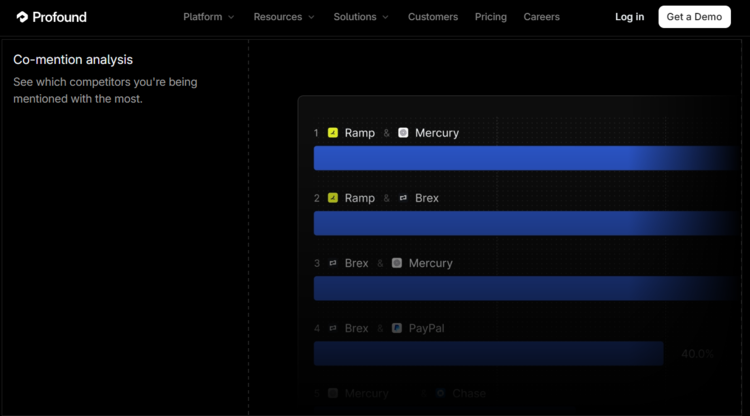Click the Mercury icon in row 3

(397, 263)
